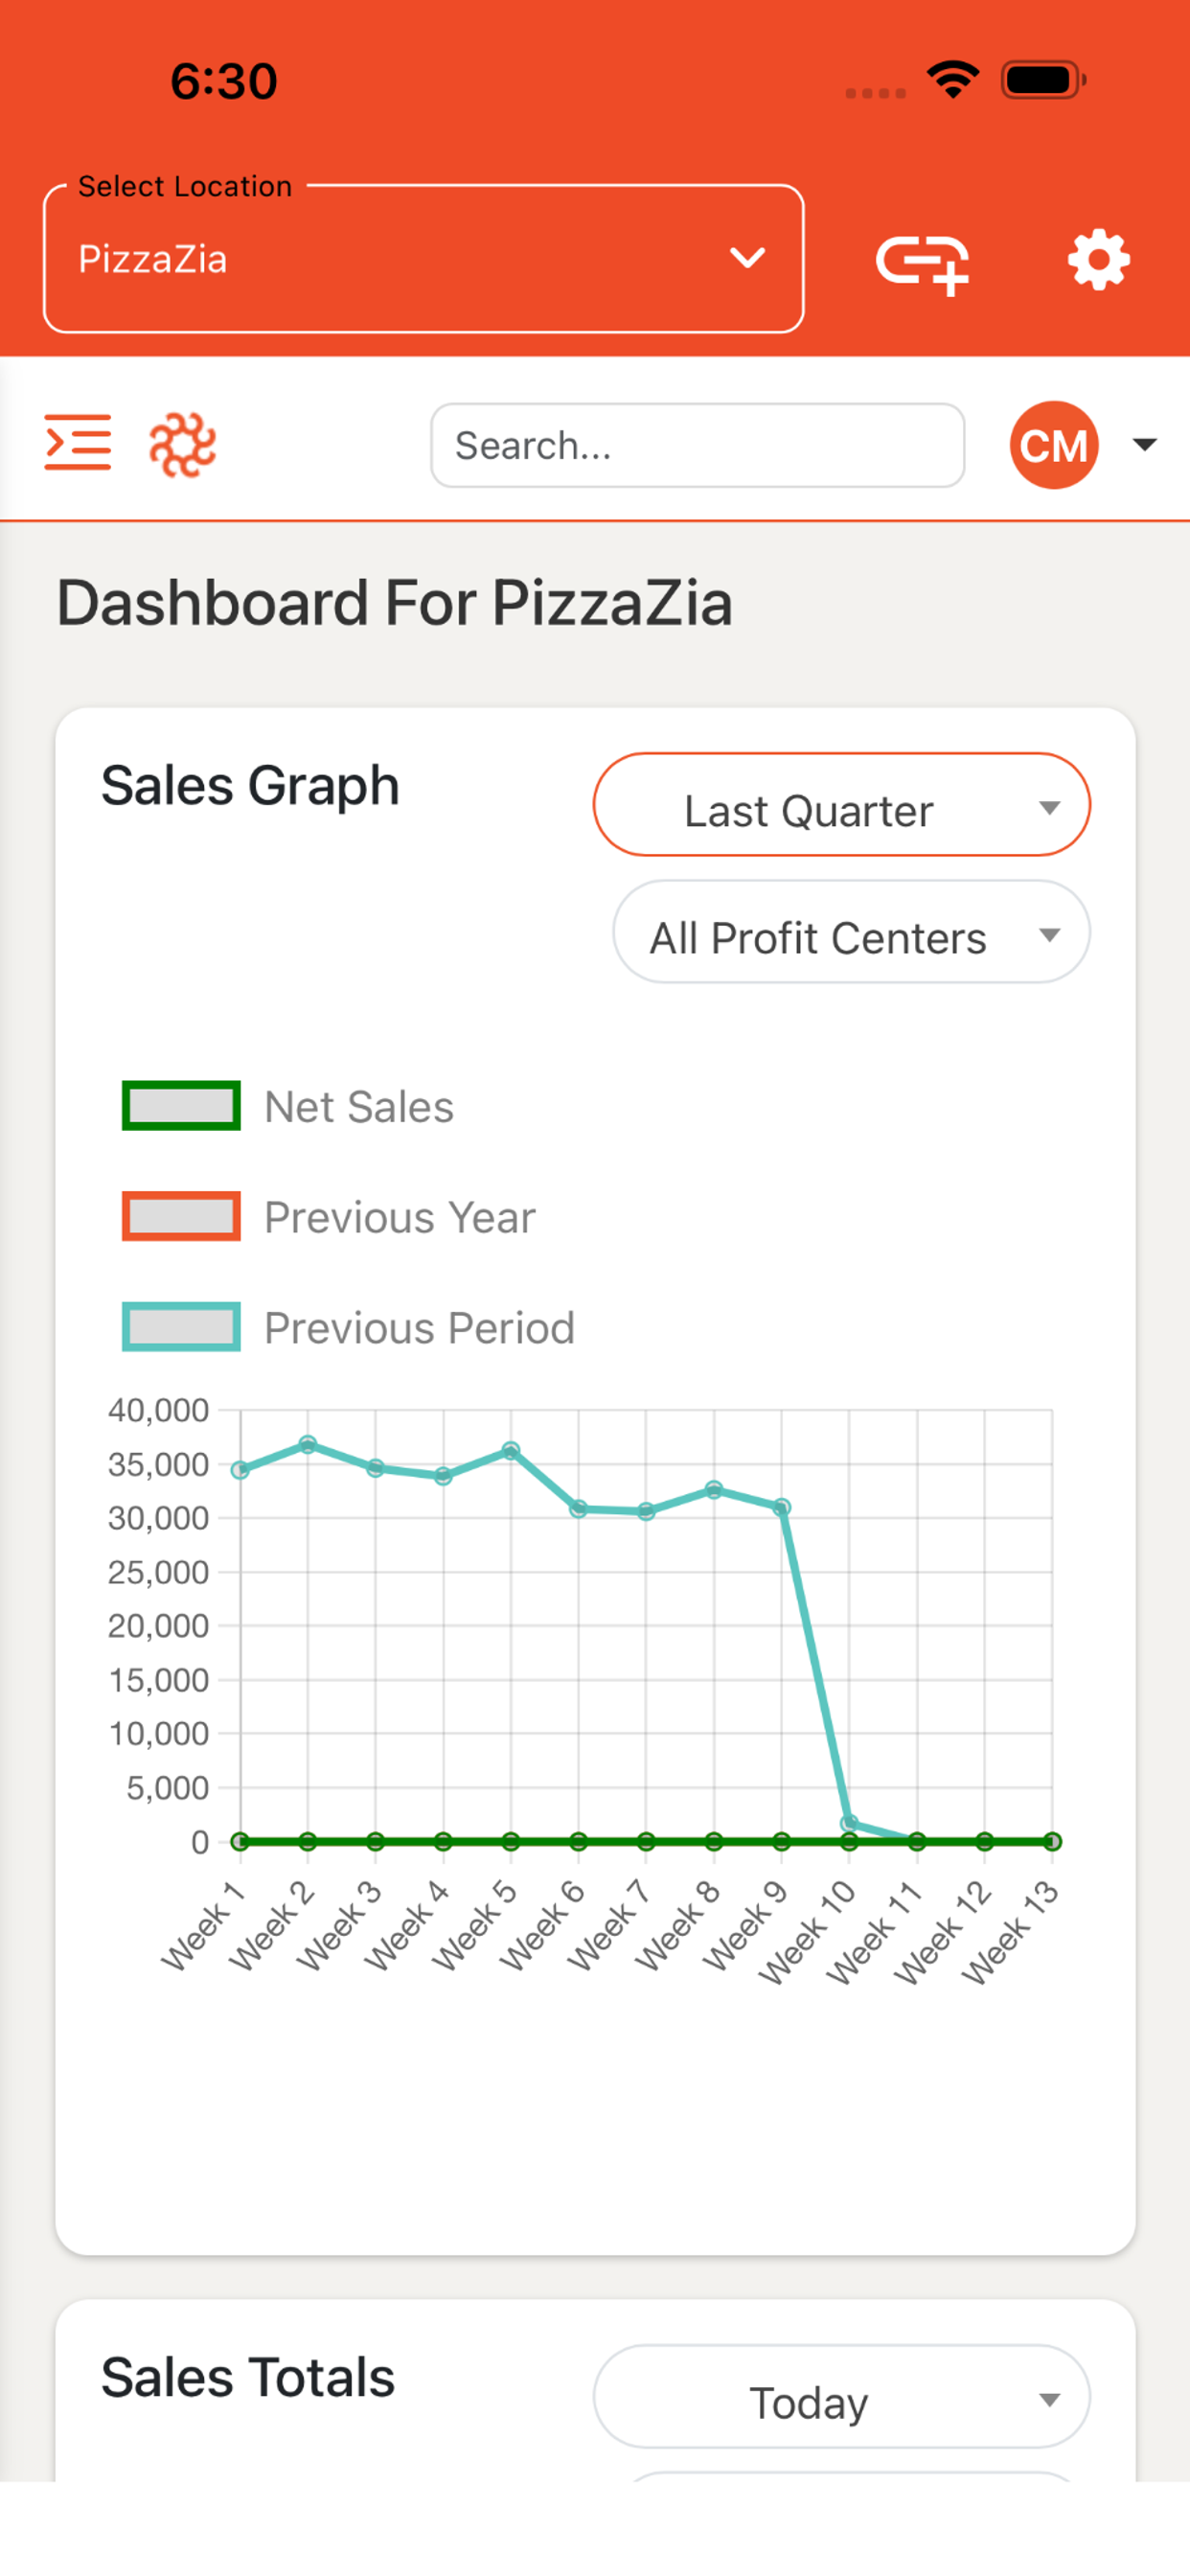Open the All Profit Centers dropdown
Viewport: 1190px width, 2576px height.
[x=851, y=932]
